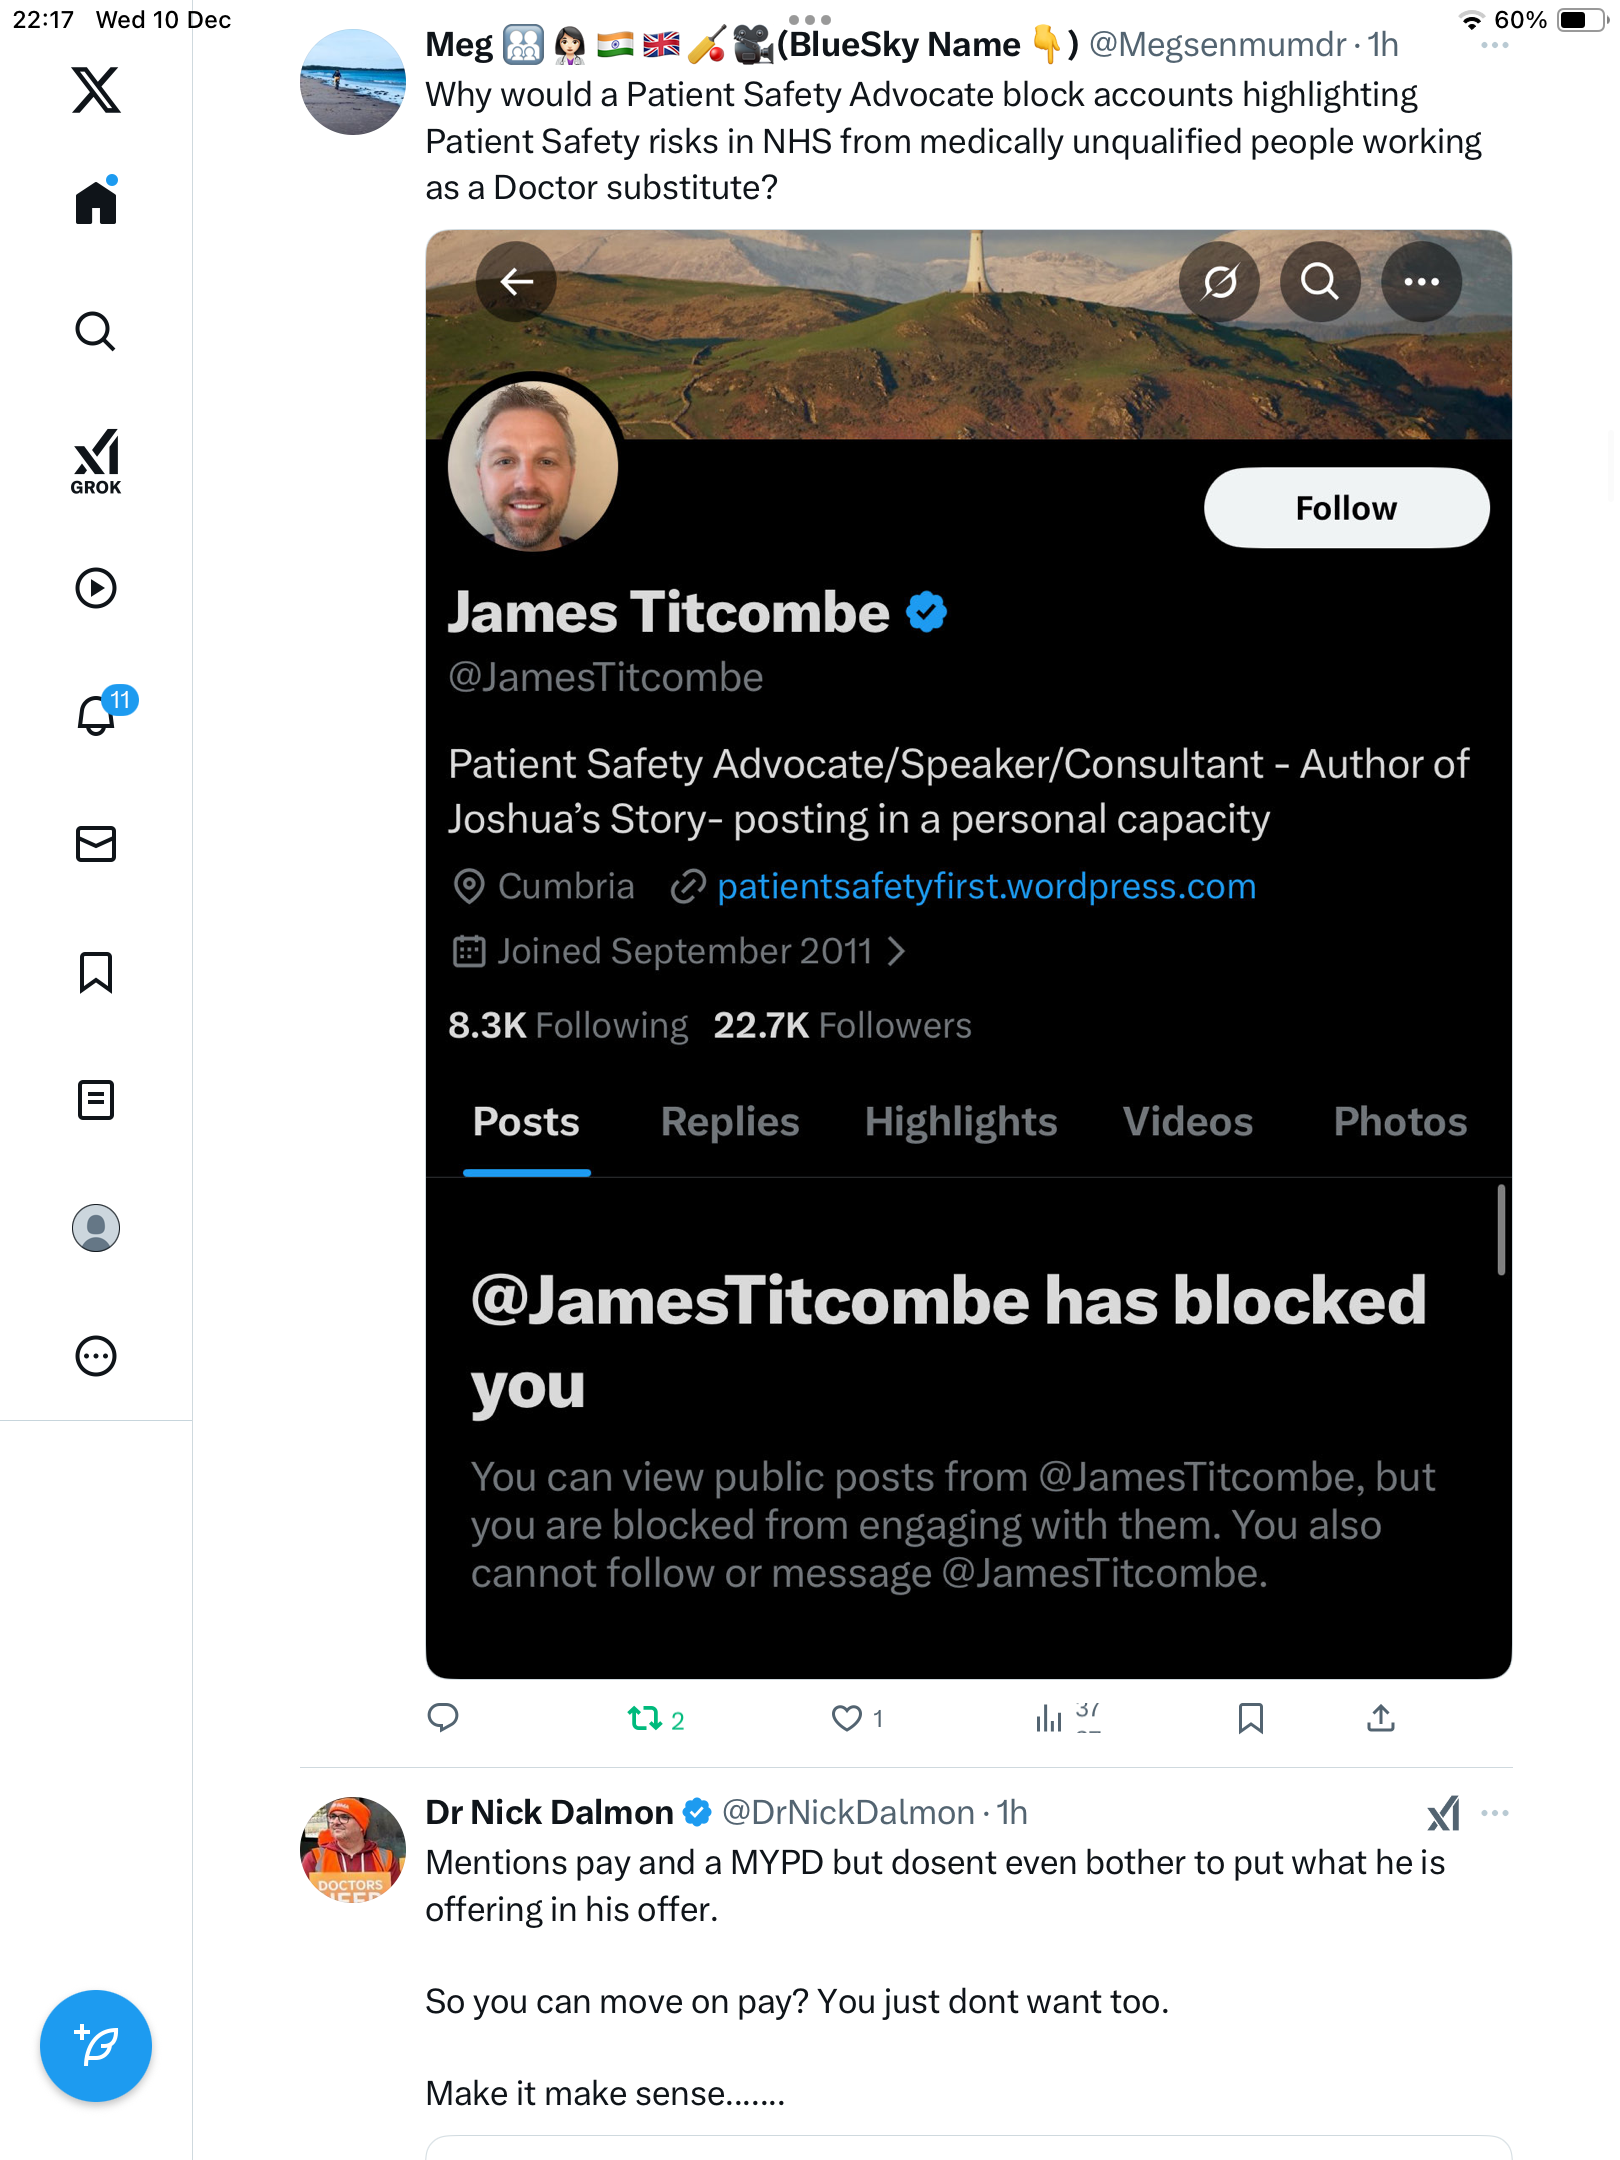Click the compose new post button

[x=96, y=2046]
